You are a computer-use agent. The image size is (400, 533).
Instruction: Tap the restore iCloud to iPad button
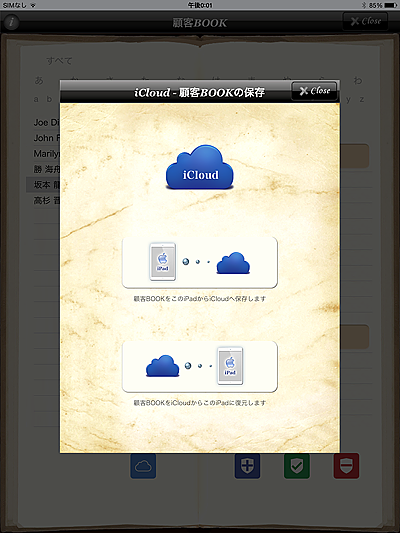click(199, 366)
